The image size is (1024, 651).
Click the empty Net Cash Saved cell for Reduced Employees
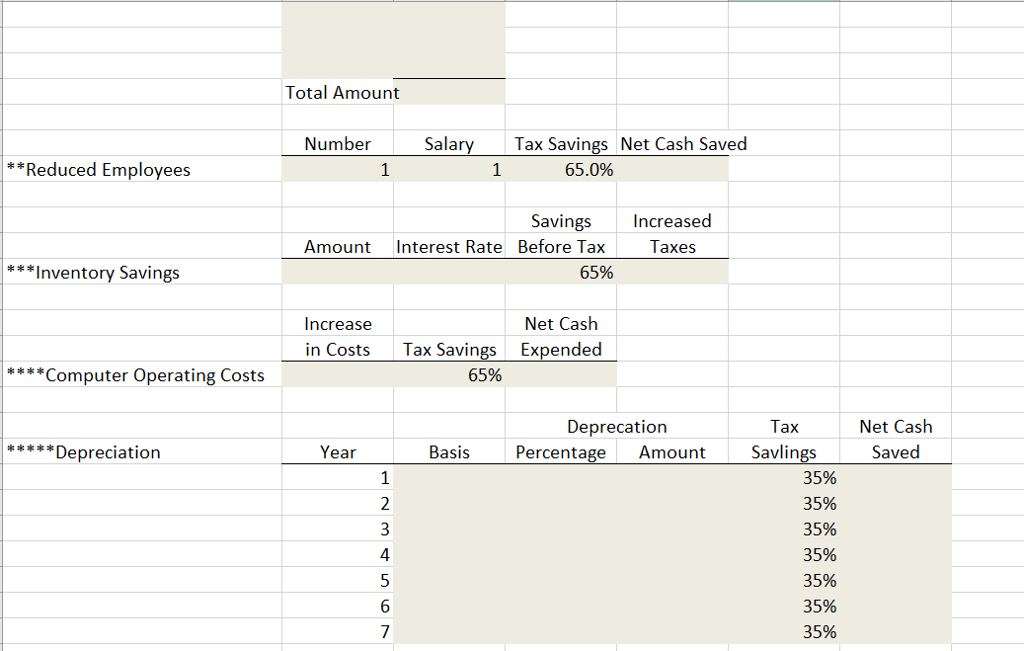pyautogui.click(x=673, y=170)
